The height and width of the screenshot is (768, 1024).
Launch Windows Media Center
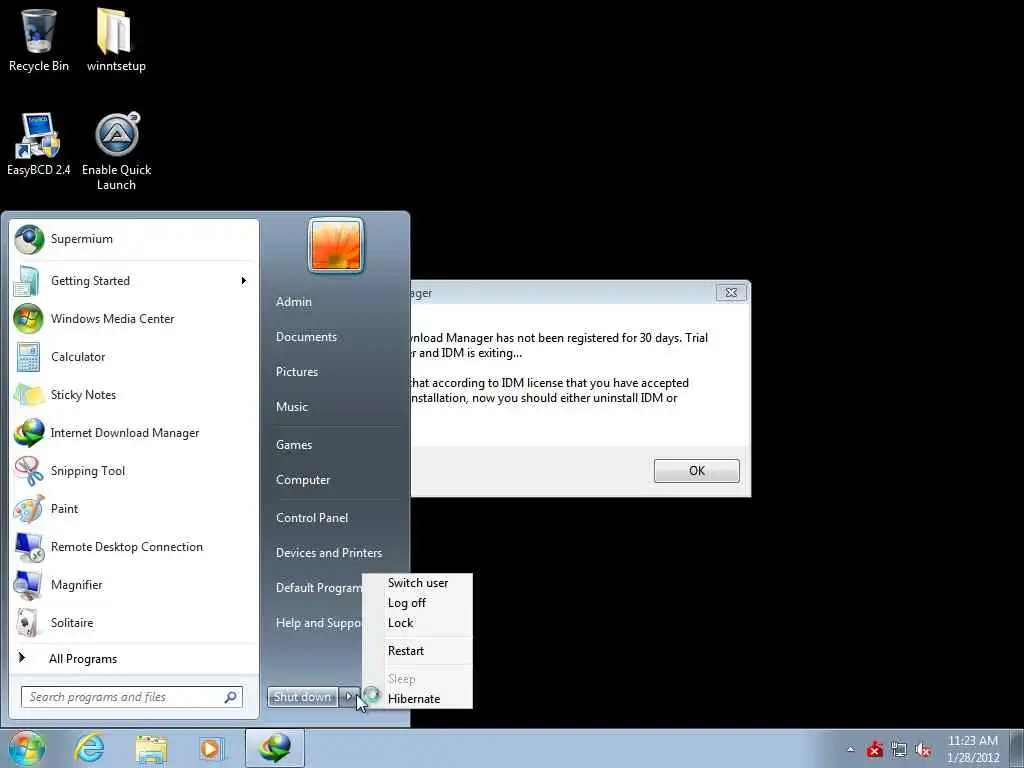(x=135, y=319)
